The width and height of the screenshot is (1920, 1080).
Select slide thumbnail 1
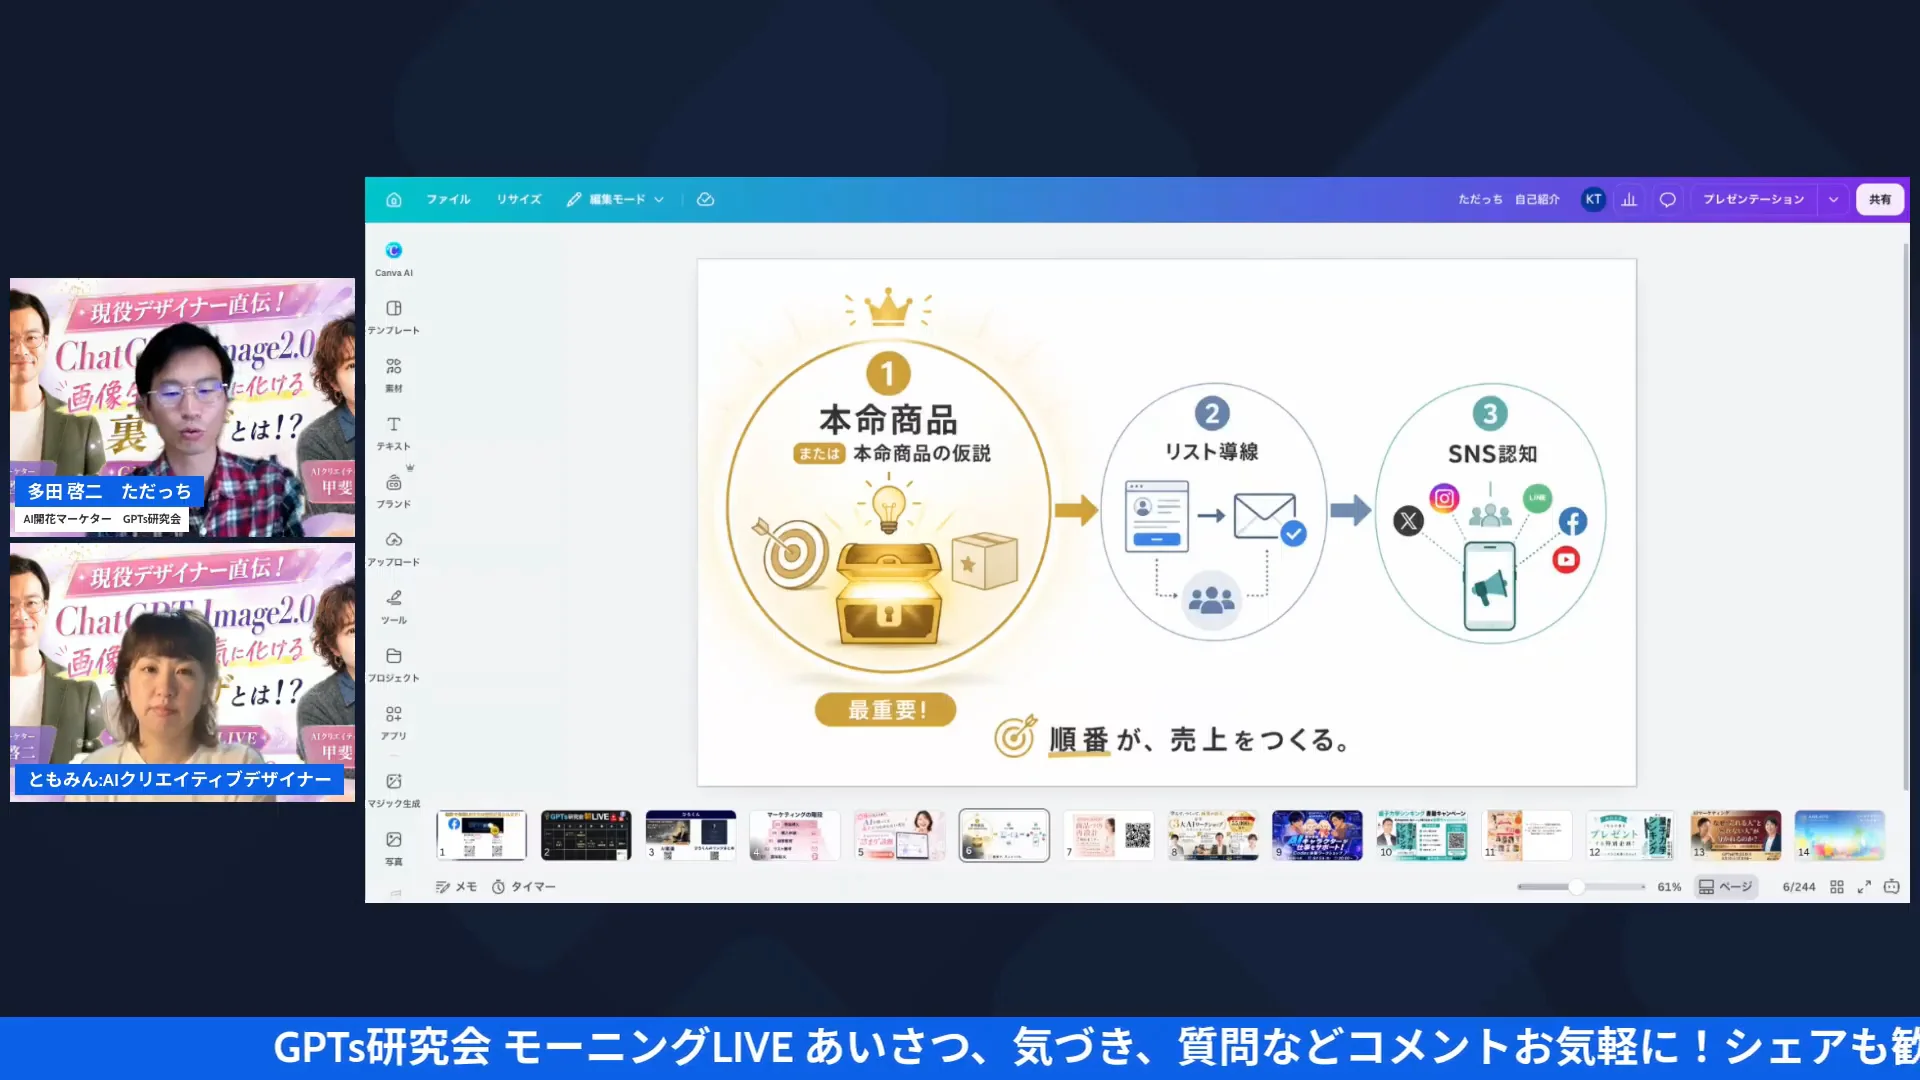tap(481, 835)
